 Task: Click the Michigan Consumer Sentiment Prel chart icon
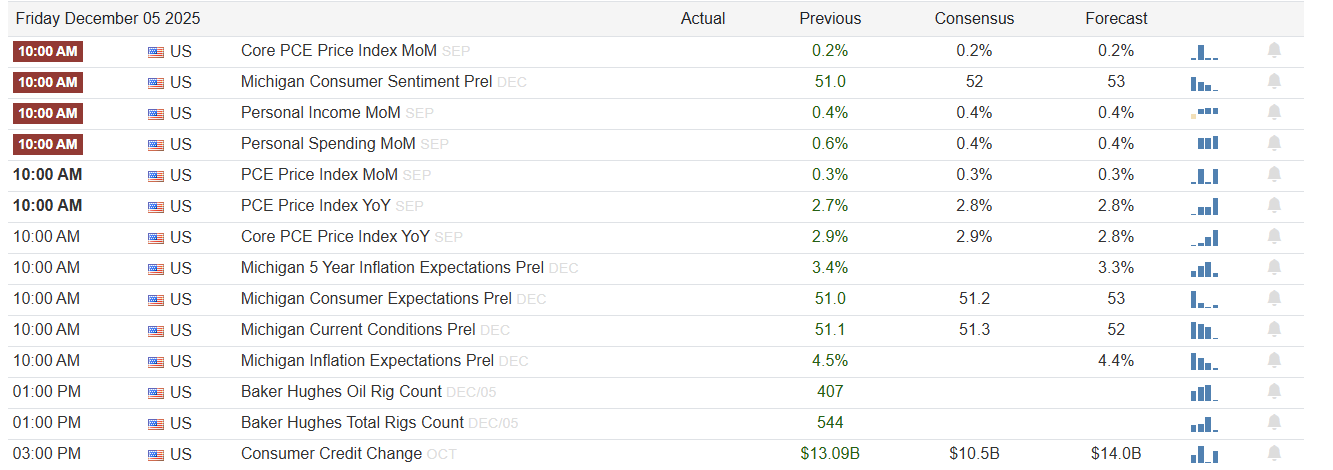point(1204,82)
